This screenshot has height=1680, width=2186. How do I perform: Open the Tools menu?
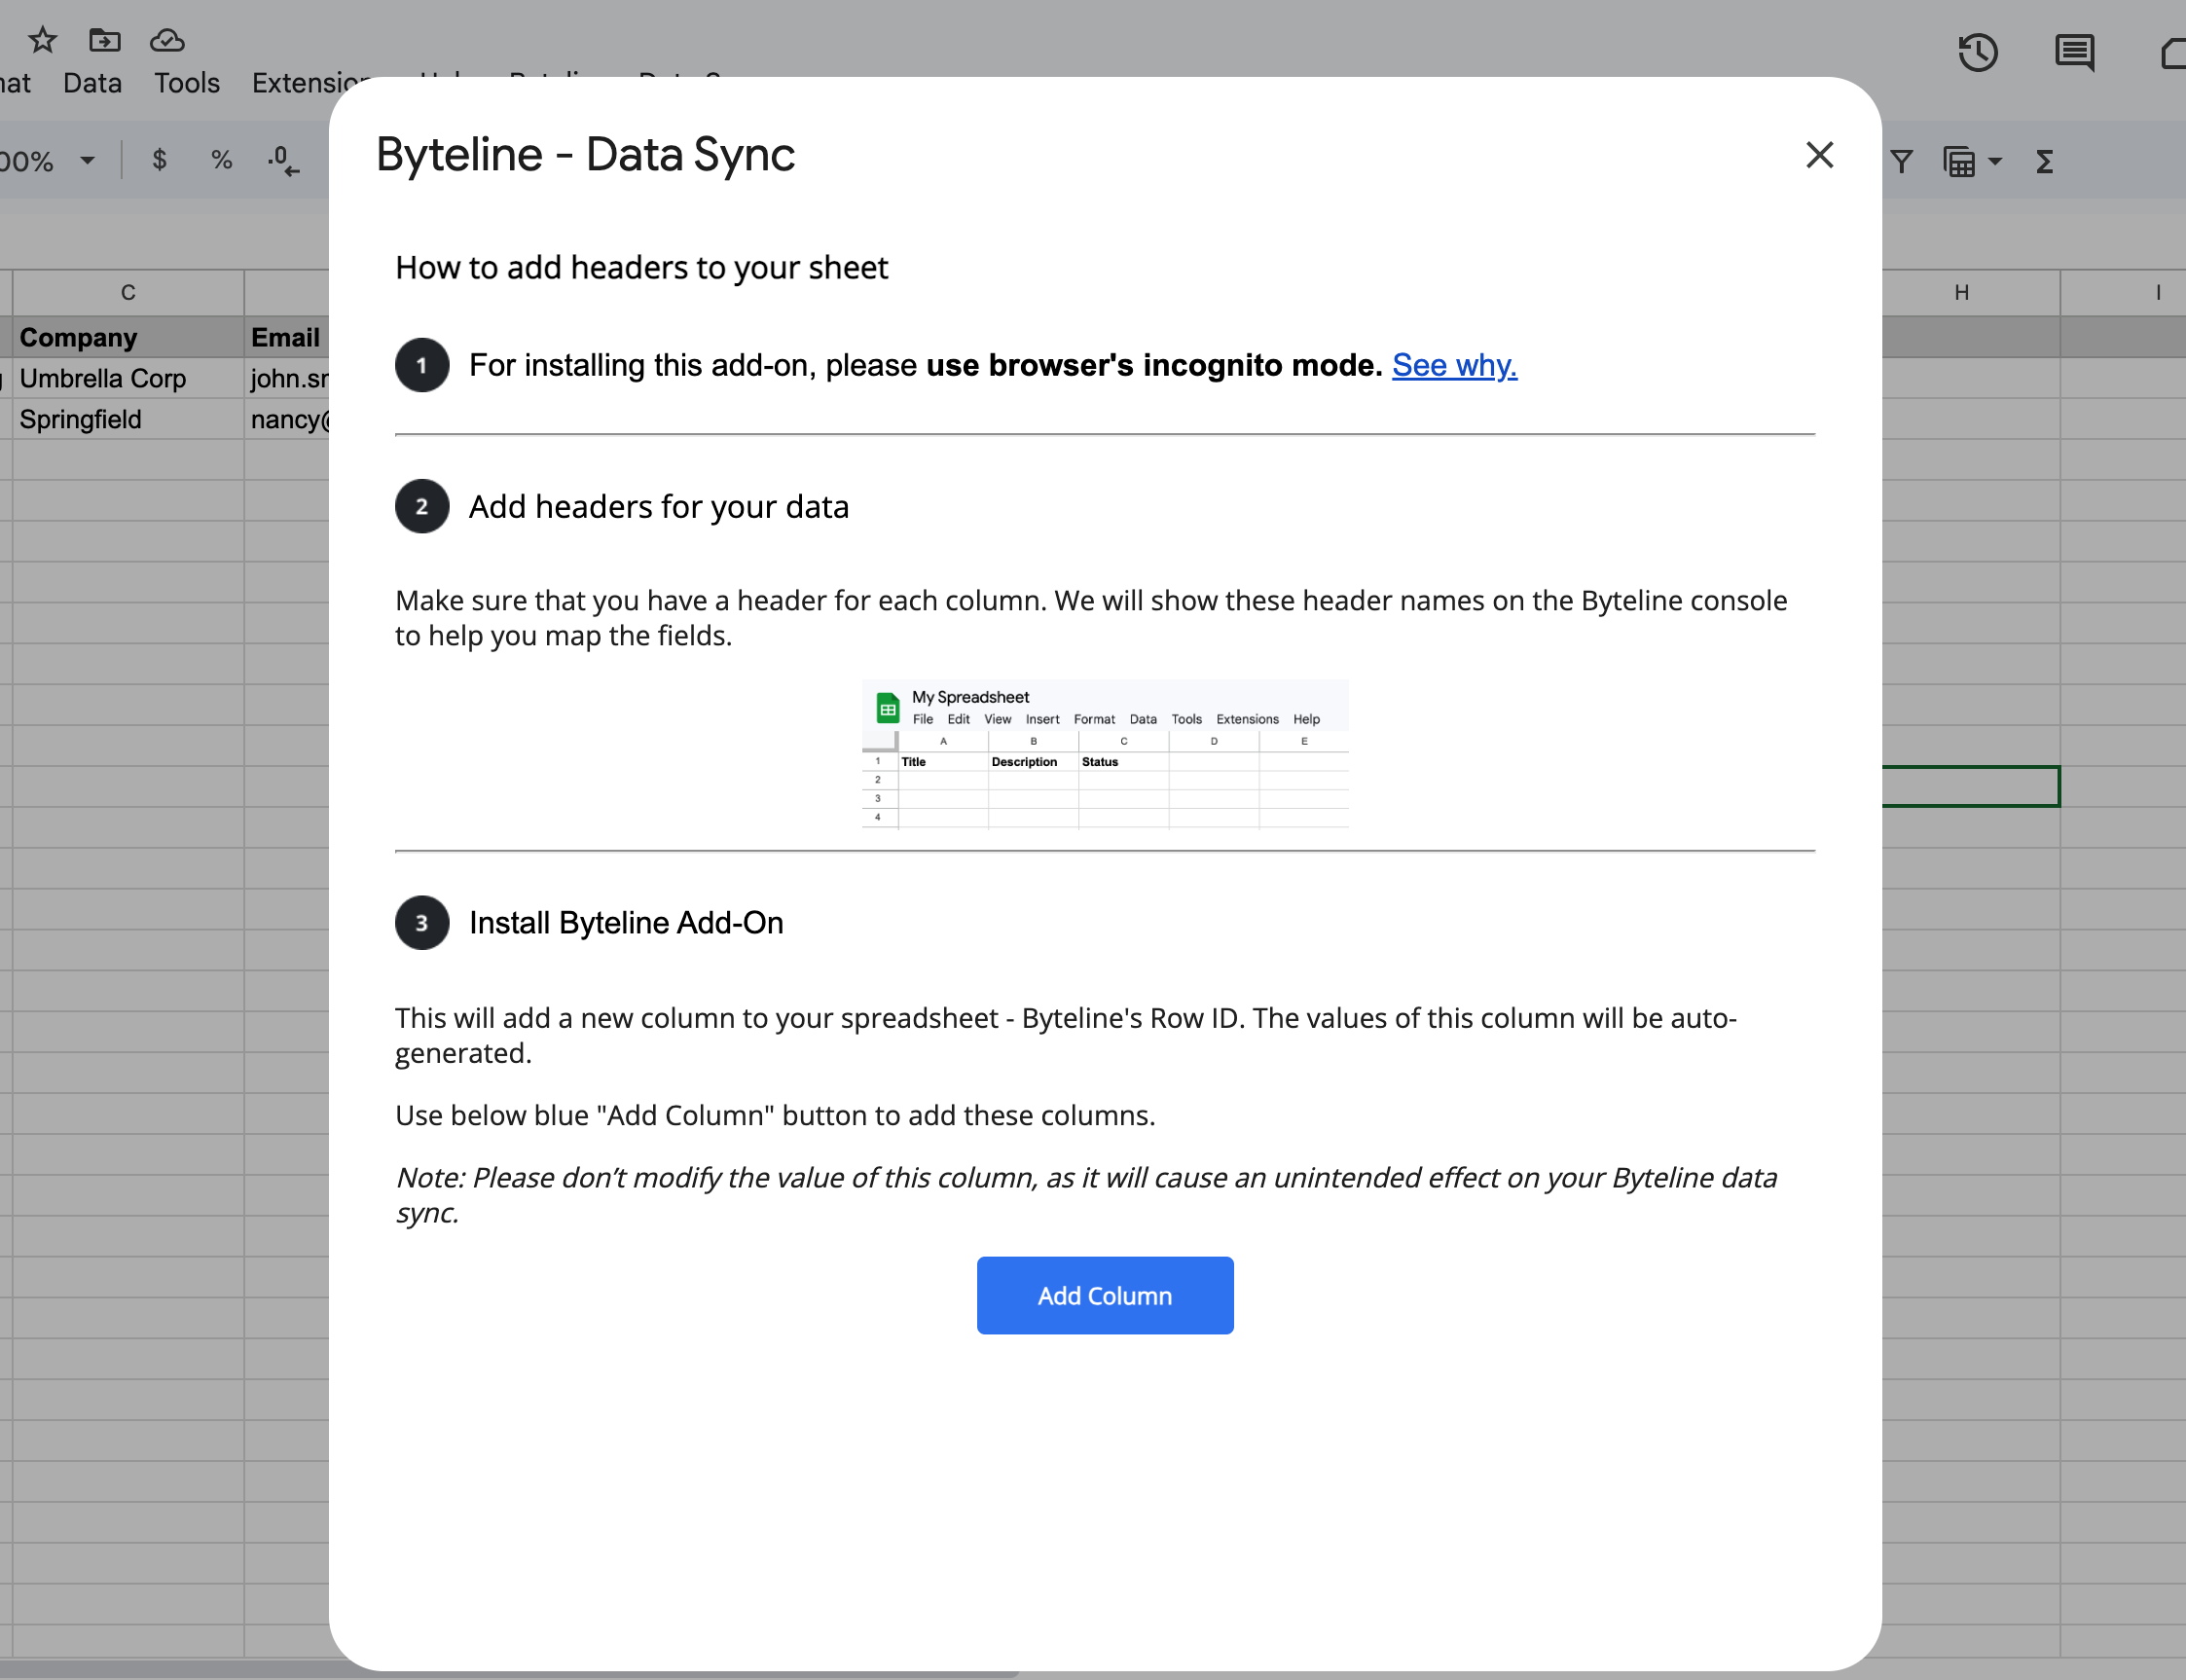(187, 82)
